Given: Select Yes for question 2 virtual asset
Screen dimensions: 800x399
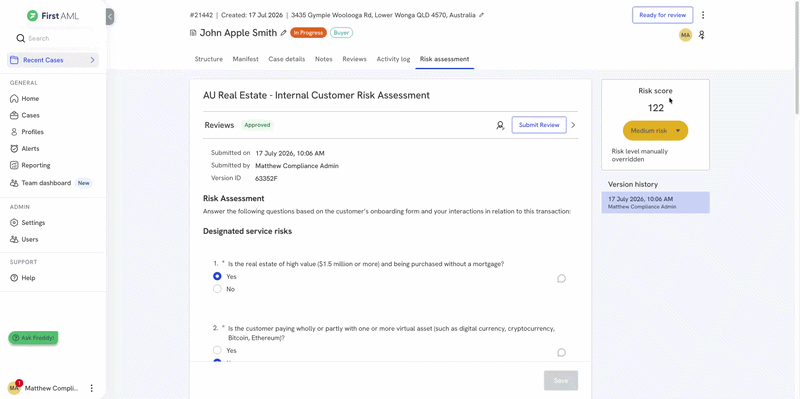Looking at the screenshot, I should pyautogui.click(x=217, y=351).
